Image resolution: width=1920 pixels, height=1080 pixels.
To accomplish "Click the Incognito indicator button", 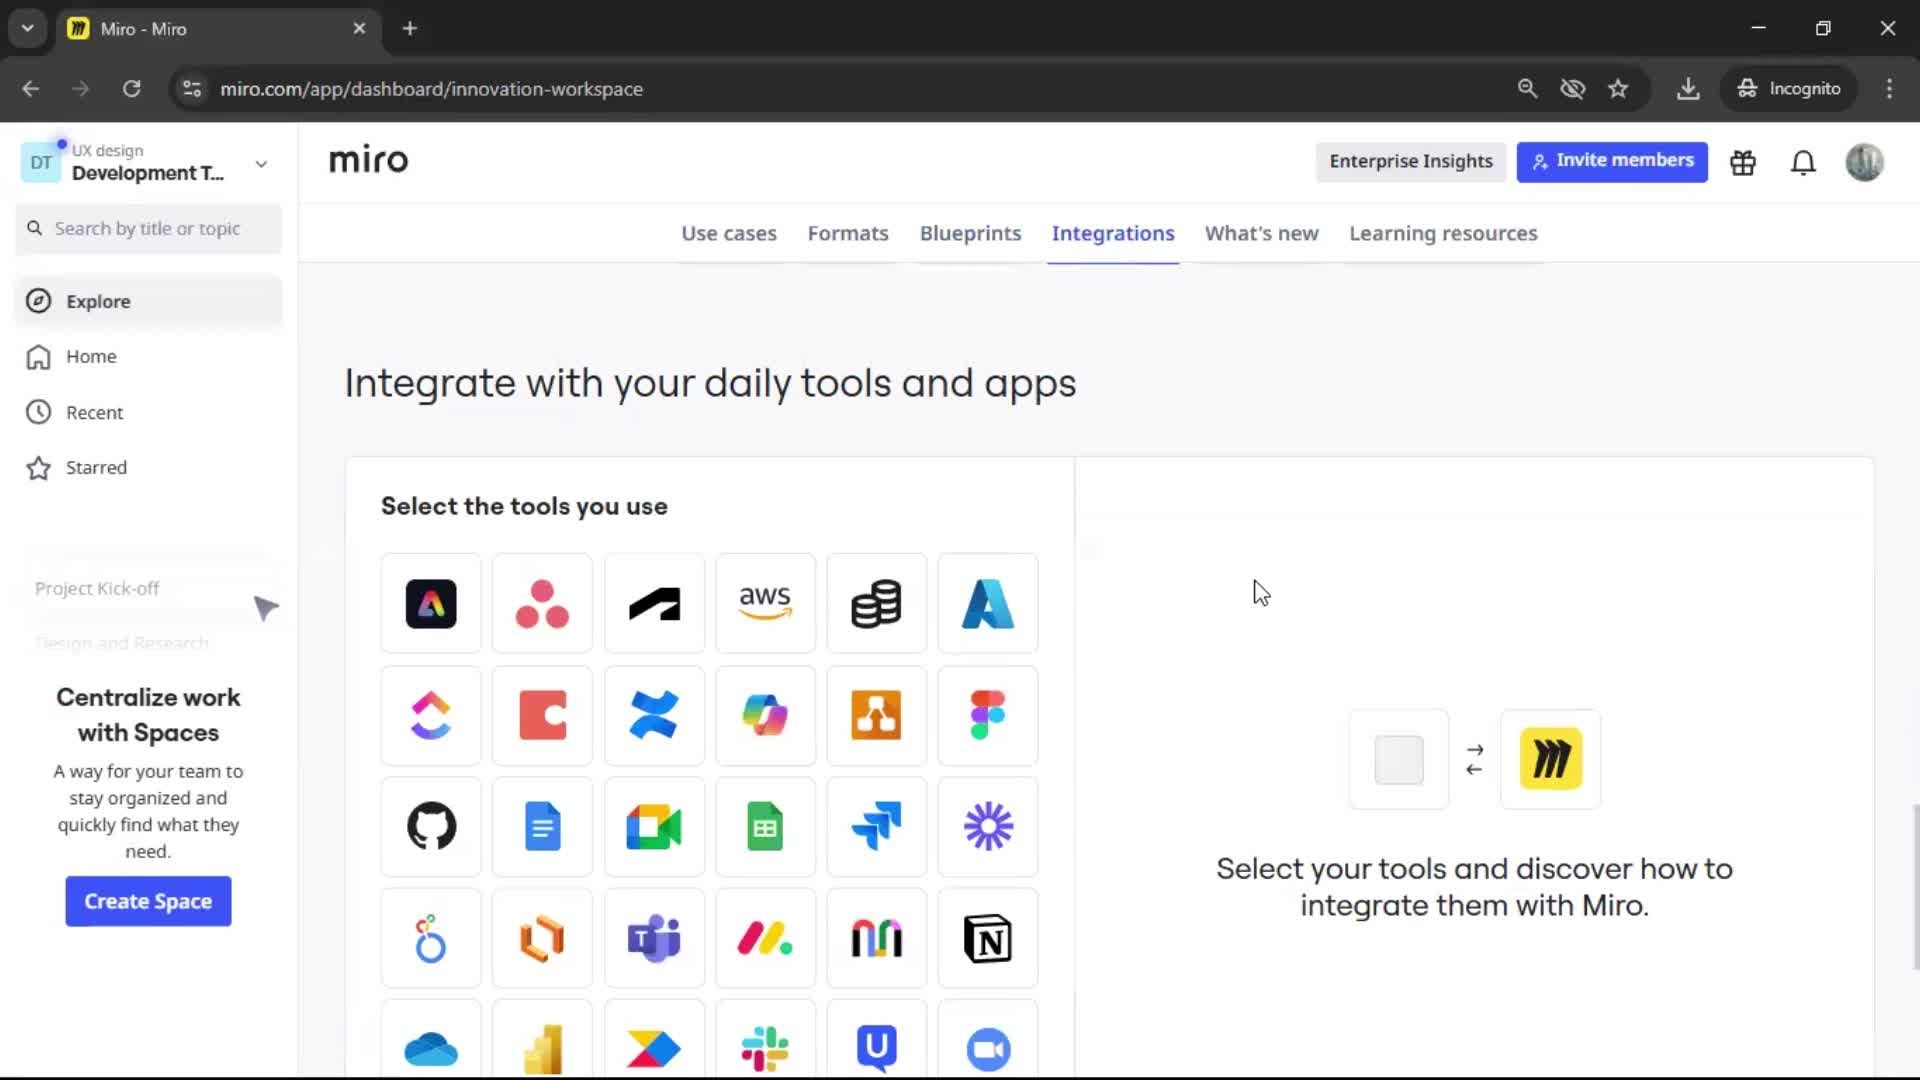I will coord(1789,88).
